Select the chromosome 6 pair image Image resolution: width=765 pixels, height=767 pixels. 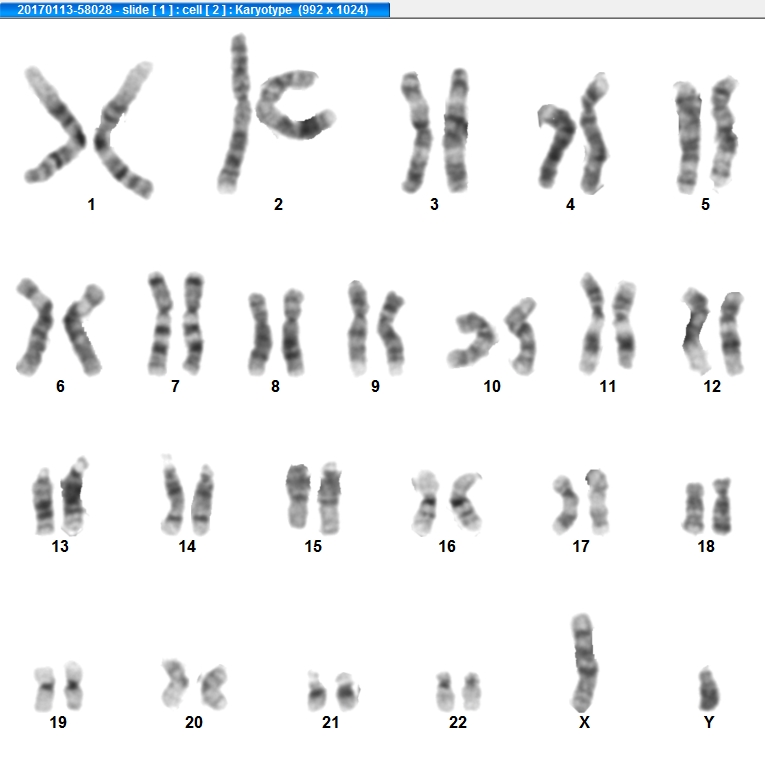pos(60,327)
